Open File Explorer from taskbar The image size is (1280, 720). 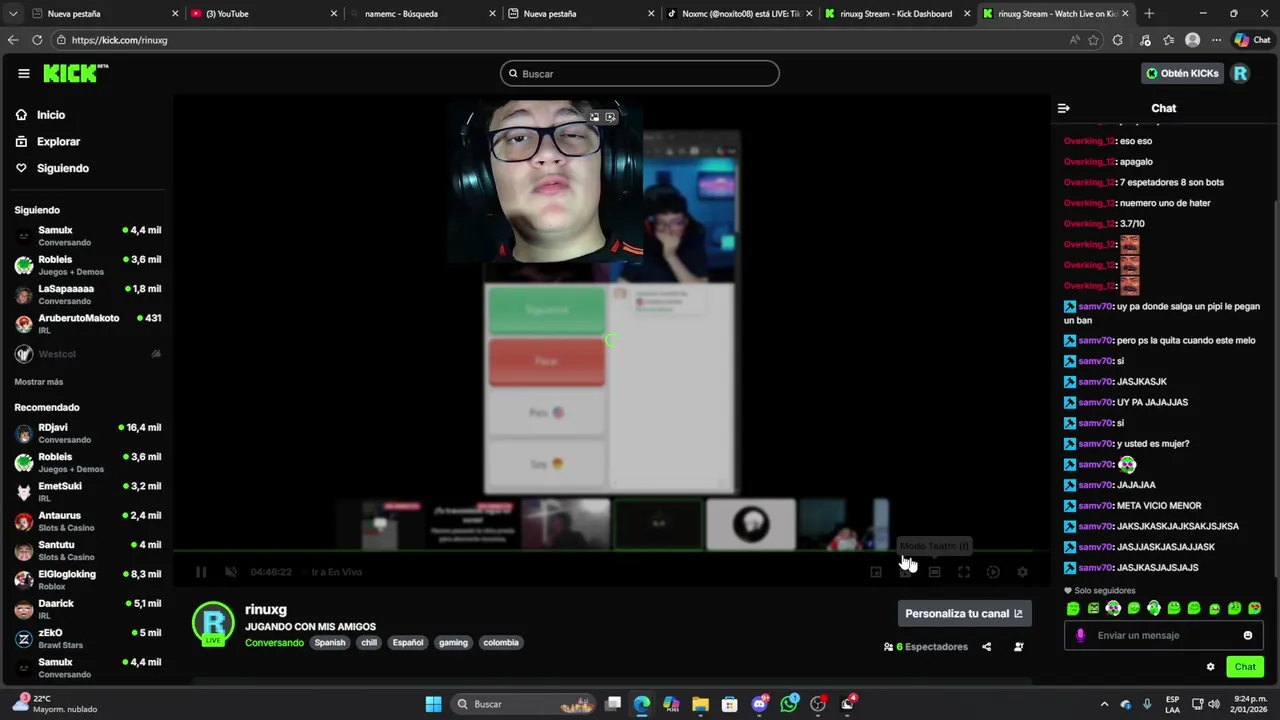pyautogui.click(x=700, y=704)
